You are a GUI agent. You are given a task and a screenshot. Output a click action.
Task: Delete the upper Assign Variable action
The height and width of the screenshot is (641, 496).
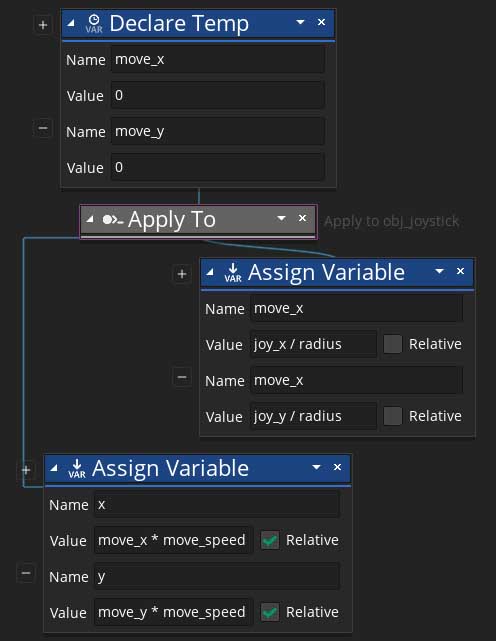coord(460,271)
